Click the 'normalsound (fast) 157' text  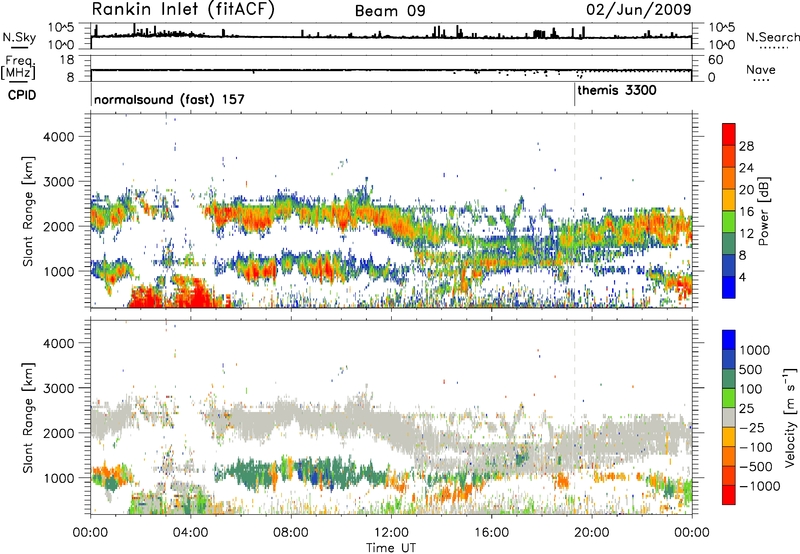169,99
